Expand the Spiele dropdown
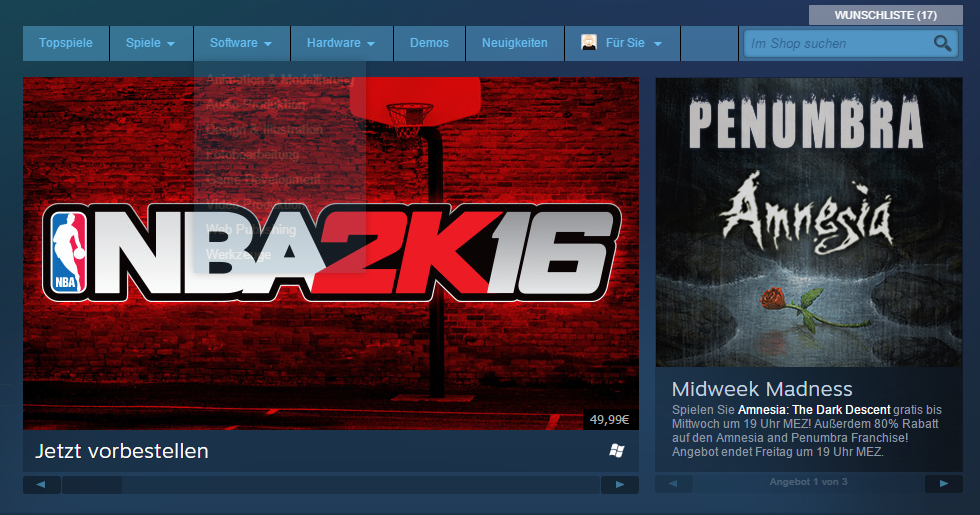Screen dimensions: 980x515 coord(150,43)
